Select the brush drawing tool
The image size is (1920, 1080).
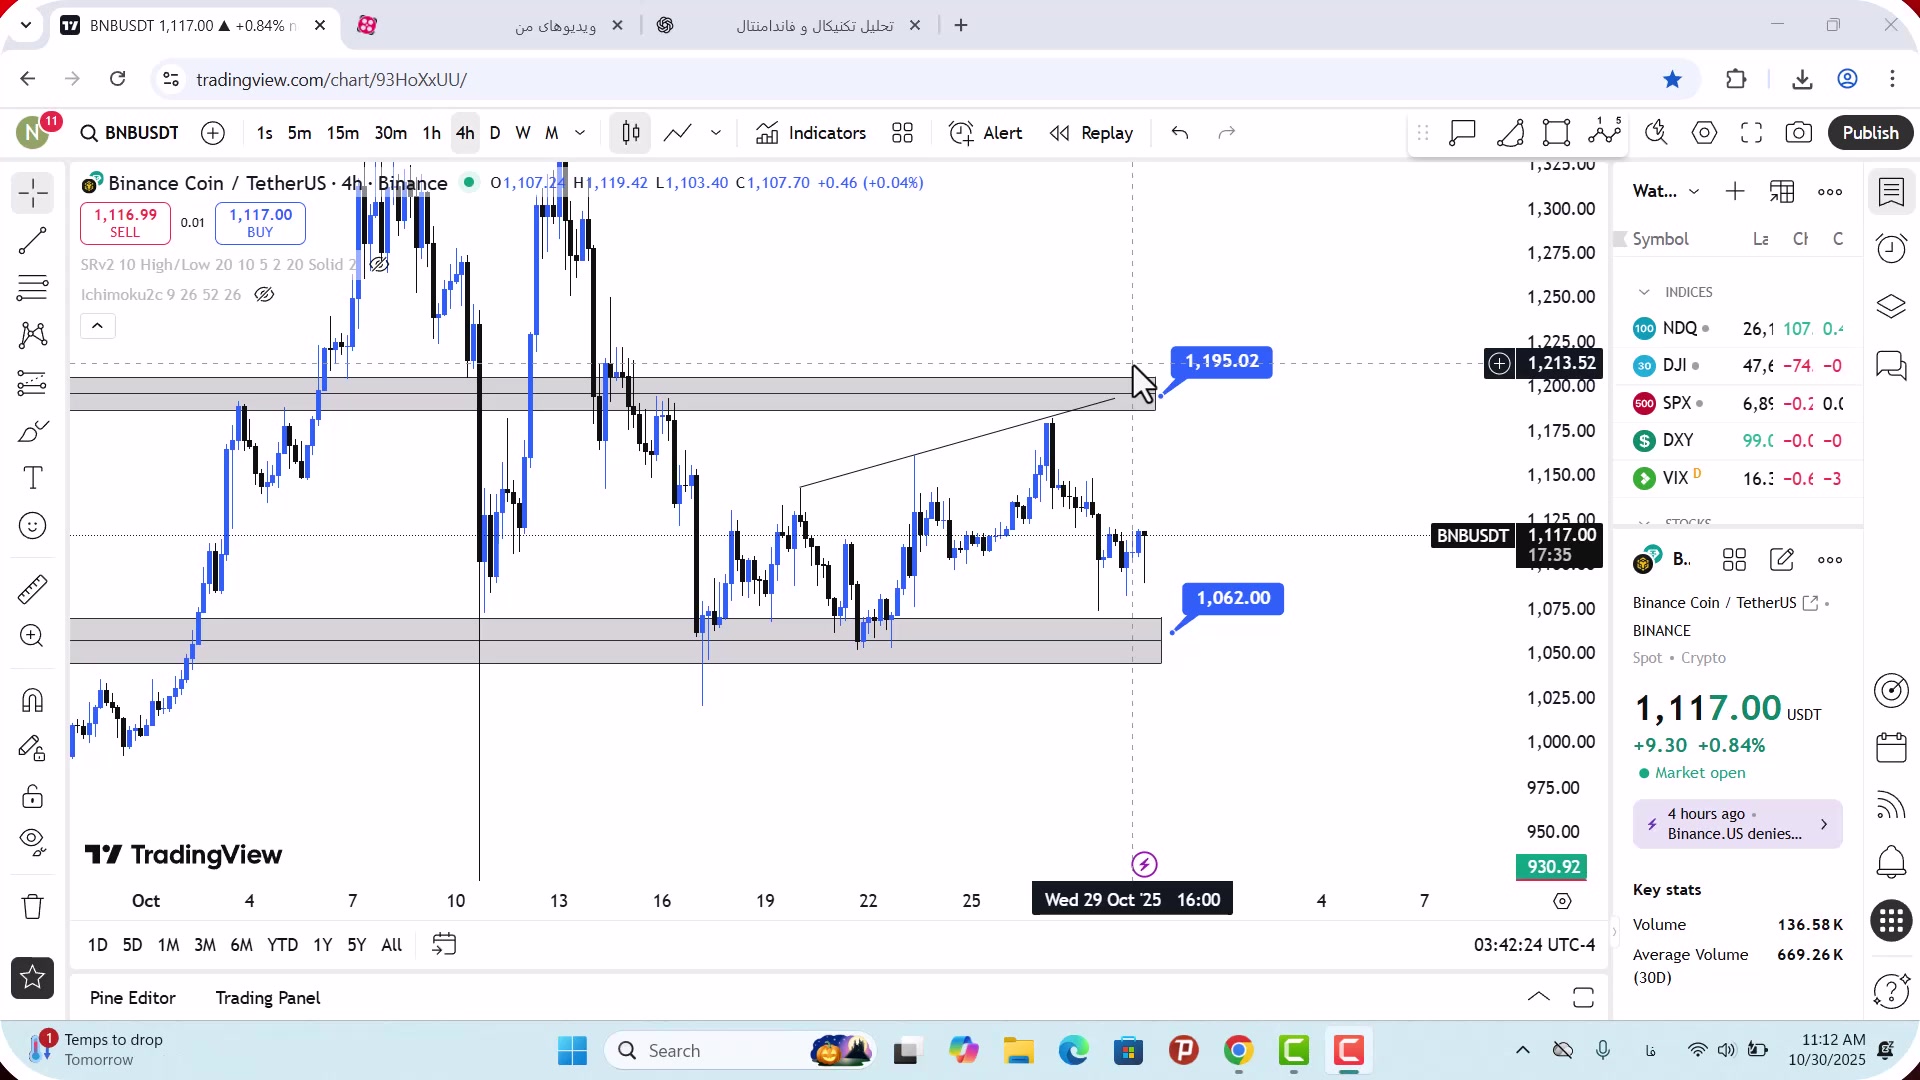coord(33,431)
